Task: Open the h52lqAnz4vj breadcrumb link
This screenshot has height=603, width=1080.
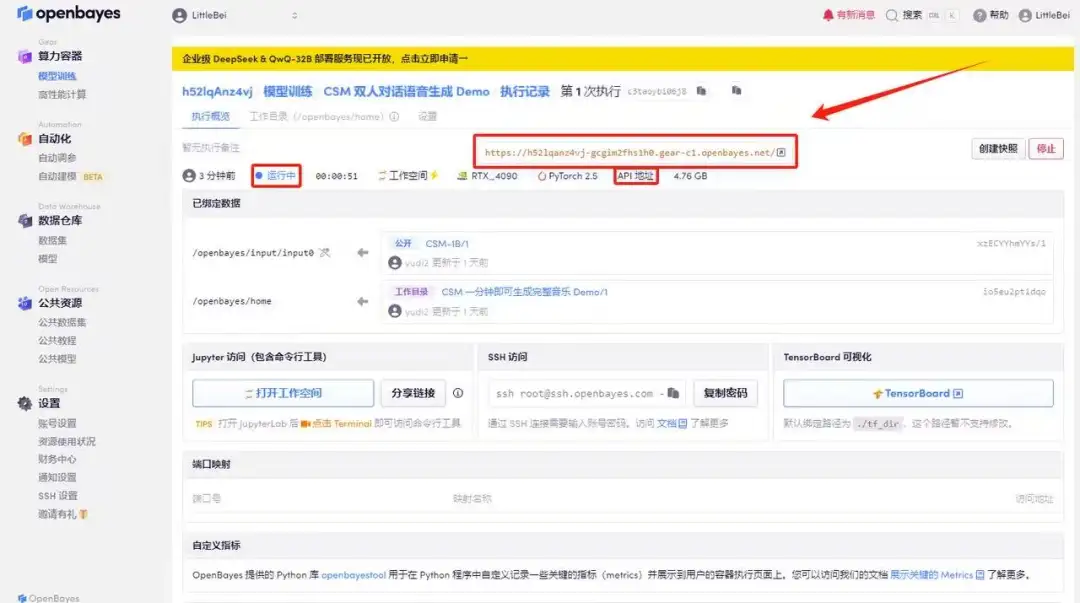Action: (x=217, y=92)
